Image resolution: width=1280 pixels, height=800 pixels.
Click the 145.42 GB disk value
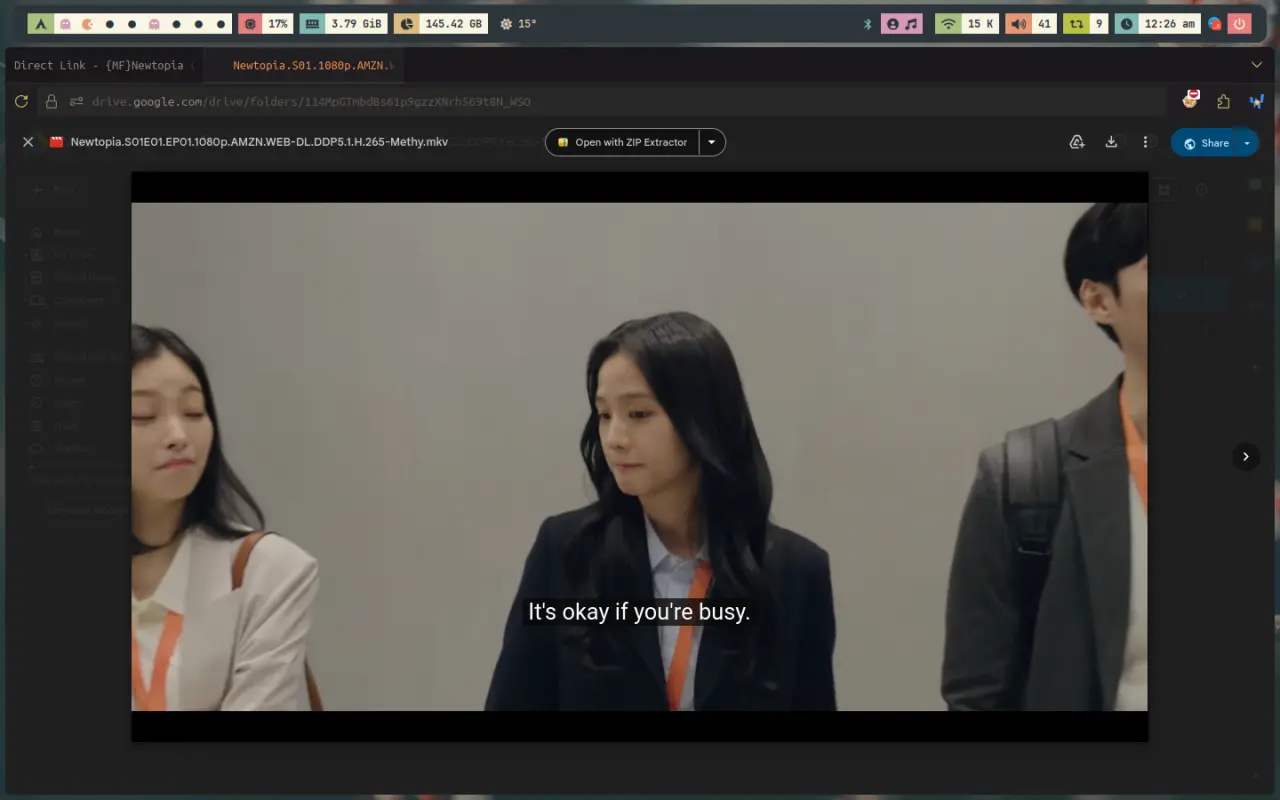[x=452, y=23]
